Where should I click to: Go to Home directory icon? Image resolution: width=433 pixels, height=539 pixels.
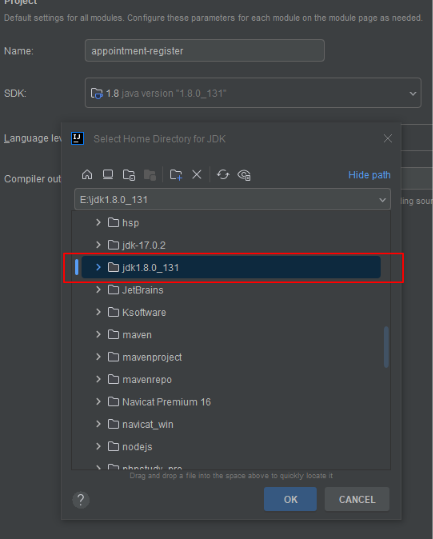pyautogui.click(x=87, y=175)
